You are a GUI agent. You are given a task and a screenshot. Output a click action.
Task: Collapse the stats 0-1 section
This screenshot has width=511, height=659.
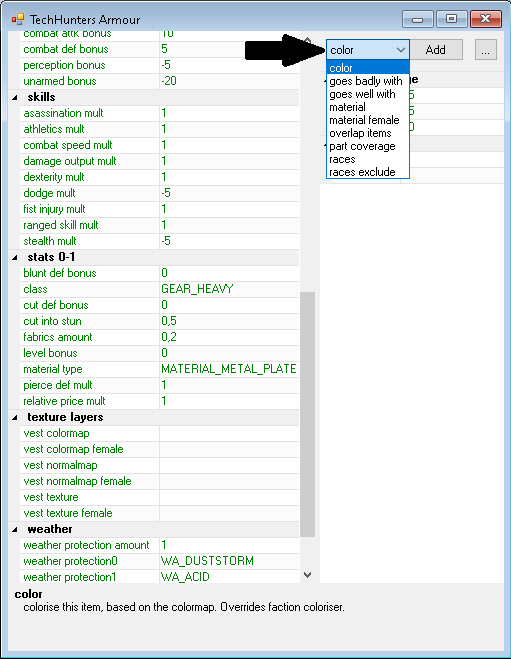[x=15, y=257]
